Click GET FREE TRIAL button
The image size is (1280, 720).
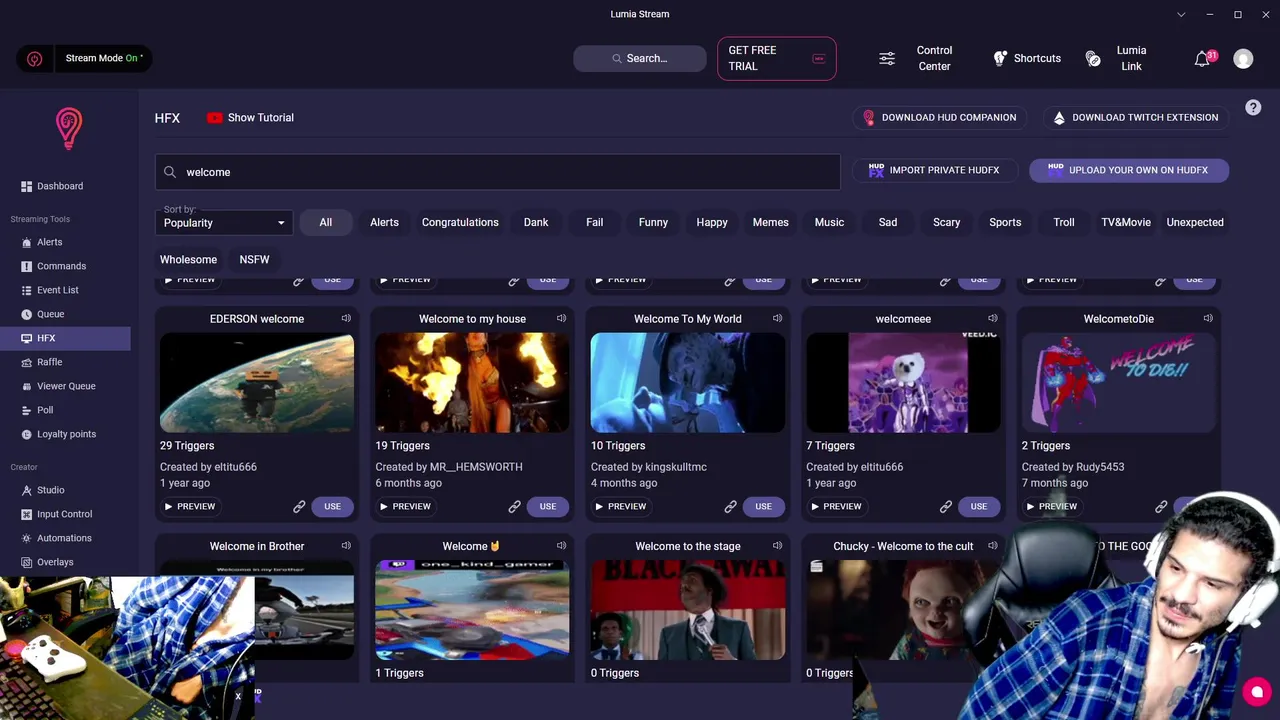click(x=777, y=59)
